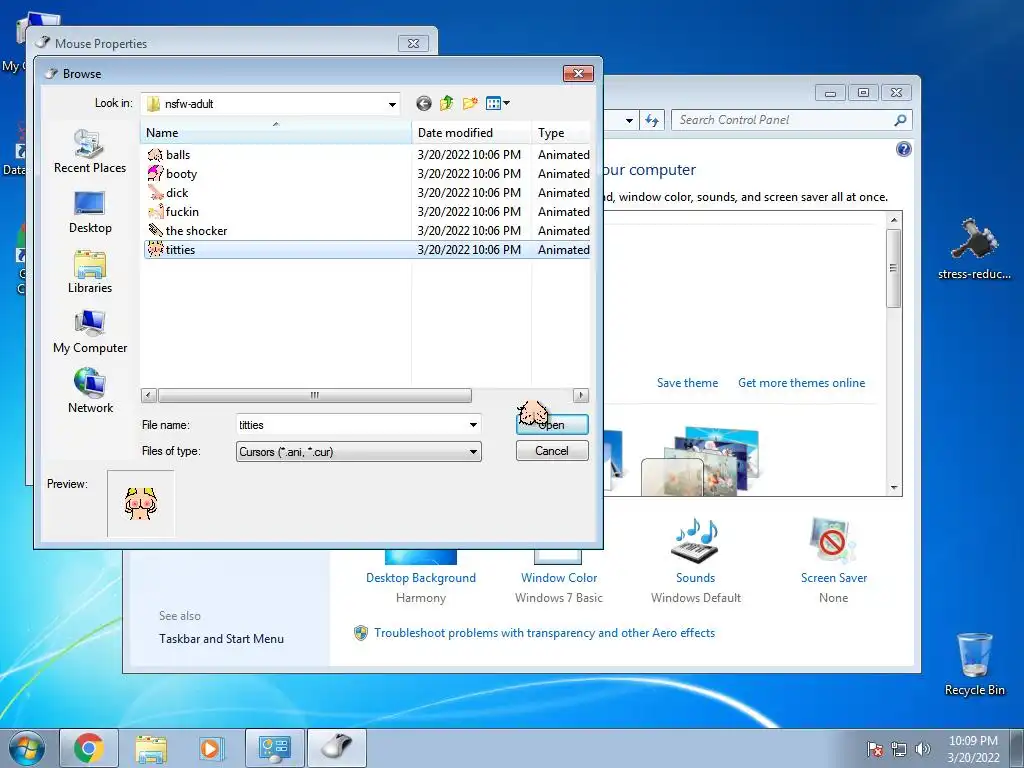The image size is (1024, 768).
Task: Open the Files of type combo box
Action: pyautogui.click(x=359, y=452)
